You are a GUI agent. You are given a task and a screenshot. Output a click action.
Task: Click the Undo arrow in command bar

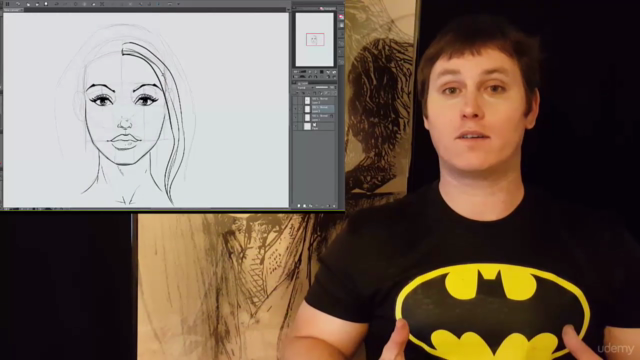tap(56, 4)
